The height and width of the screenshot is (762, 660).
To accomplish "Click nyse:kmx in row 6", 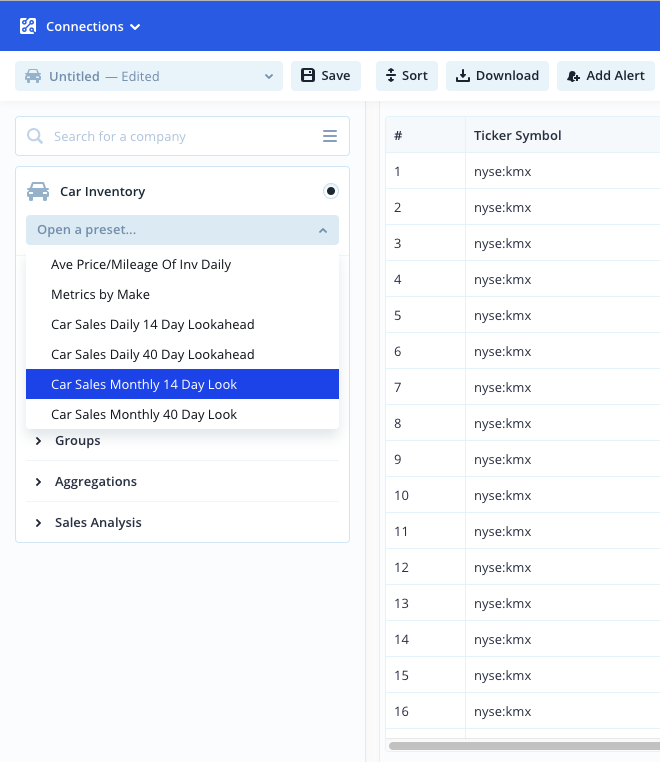I will tap(503, 351).
